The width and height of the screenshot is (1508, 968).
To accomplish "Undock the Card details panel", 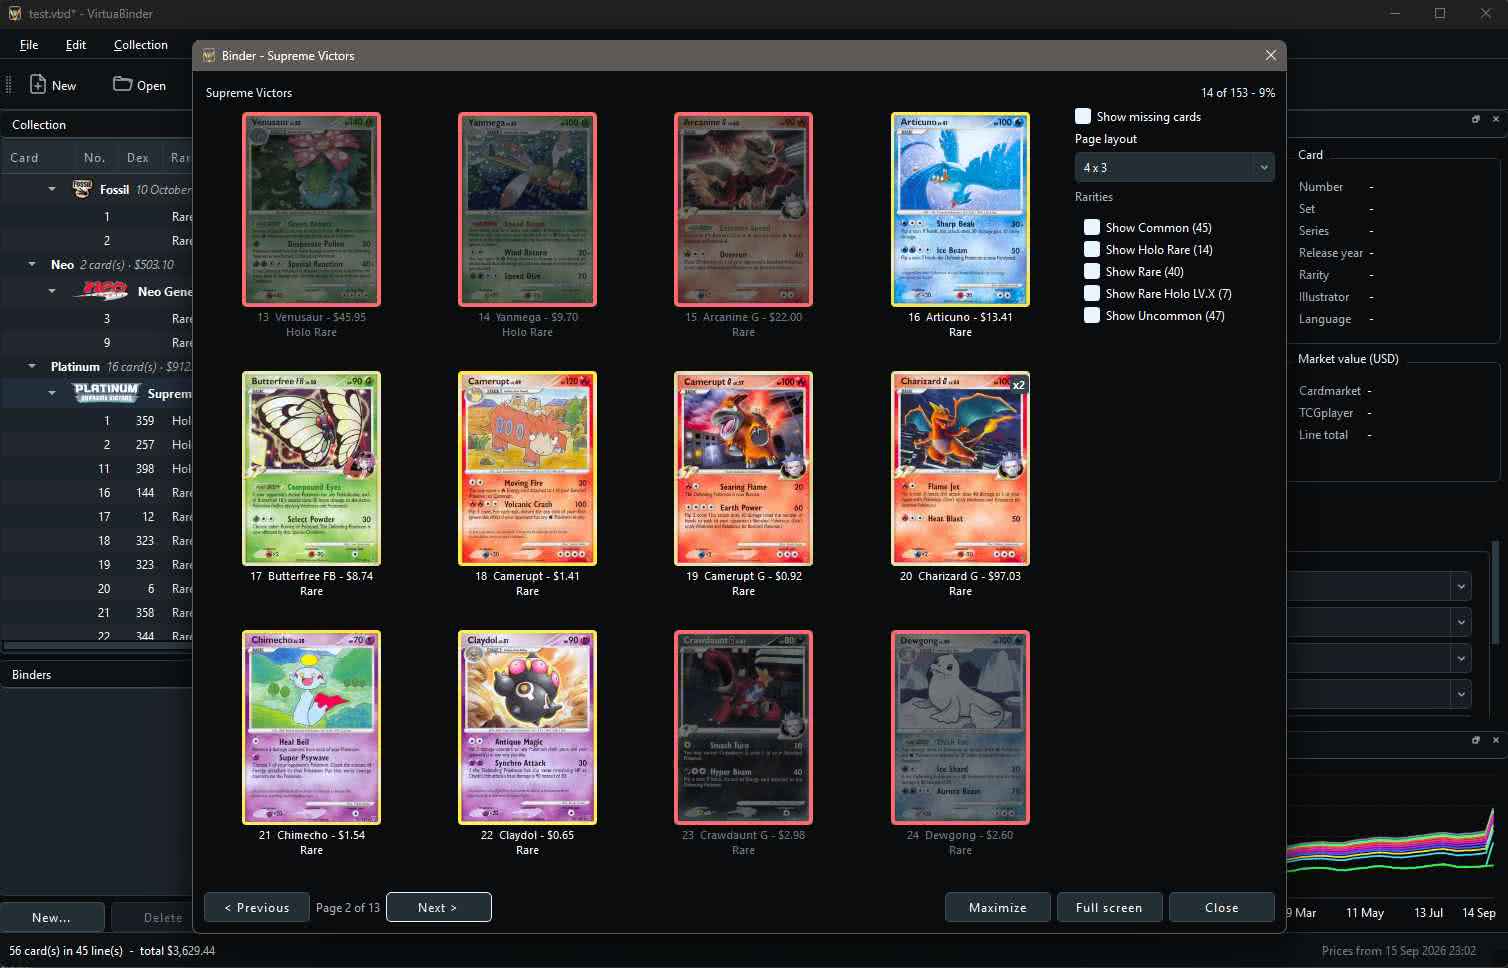I will (x=1475, y=119).
